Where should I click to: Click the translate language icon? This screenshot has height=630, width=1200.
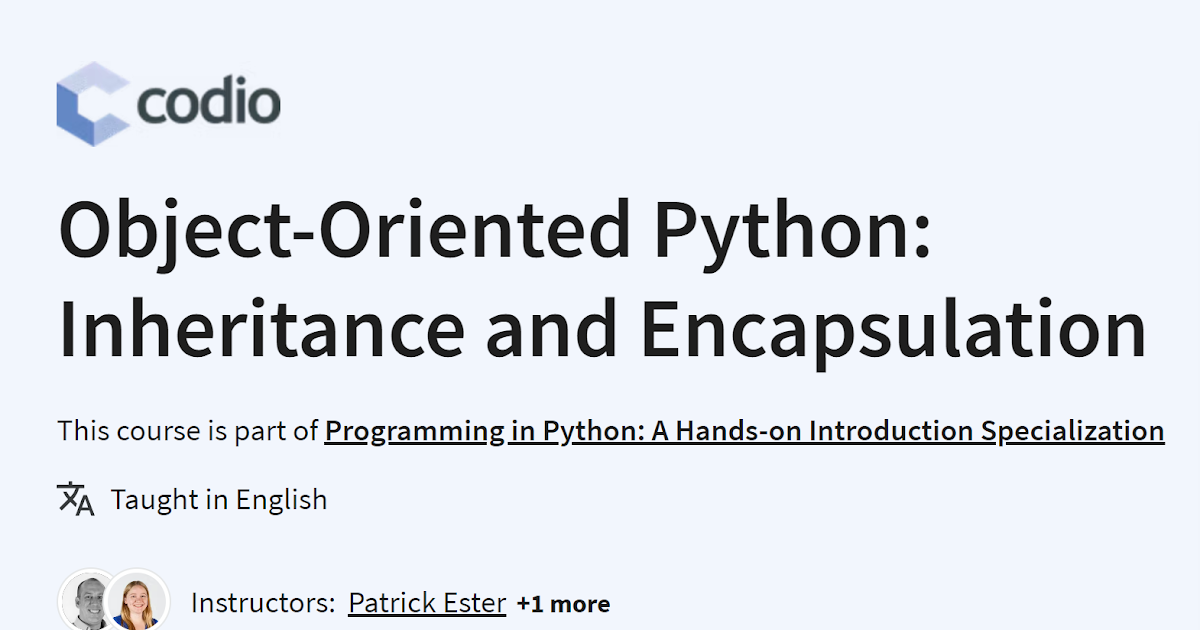[x=75, y=498]
